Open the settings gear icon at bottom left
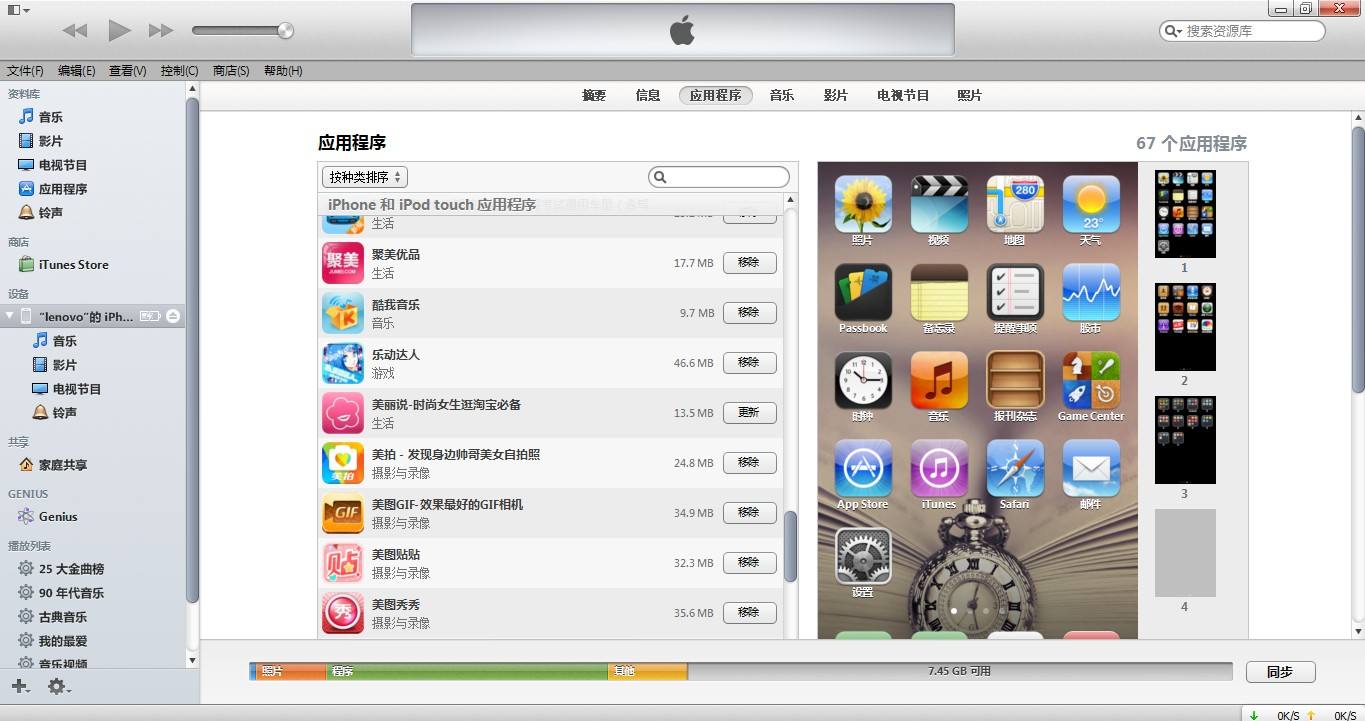 (57, 687)
